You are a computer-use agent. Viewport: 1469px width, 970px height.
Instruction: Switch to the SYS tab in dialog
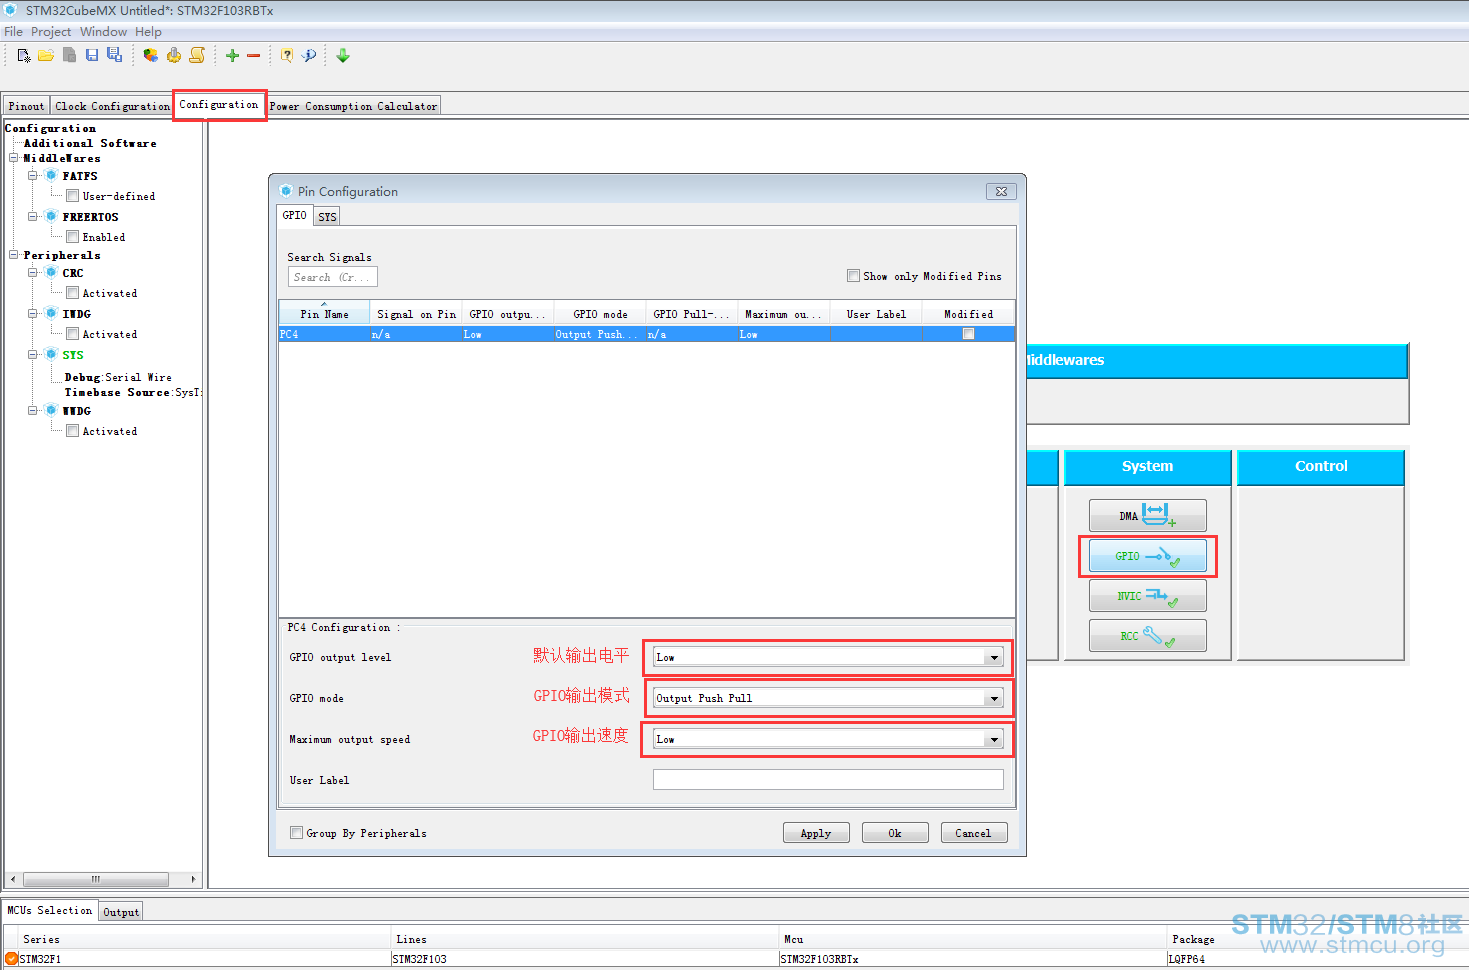327,216
